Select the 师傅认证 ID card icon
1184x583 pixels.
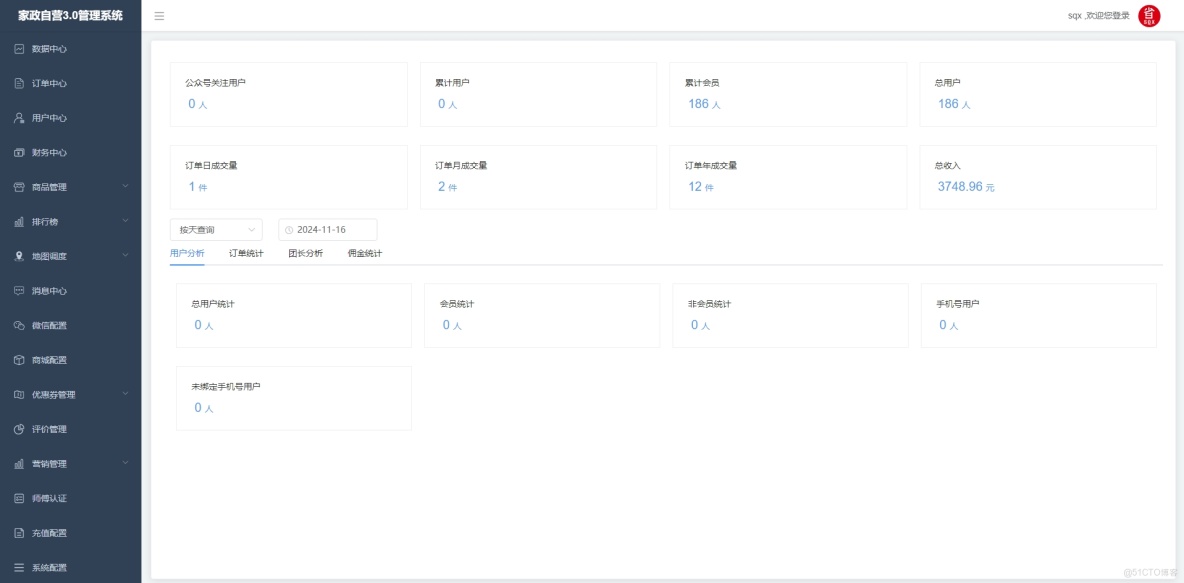[20, 498]
